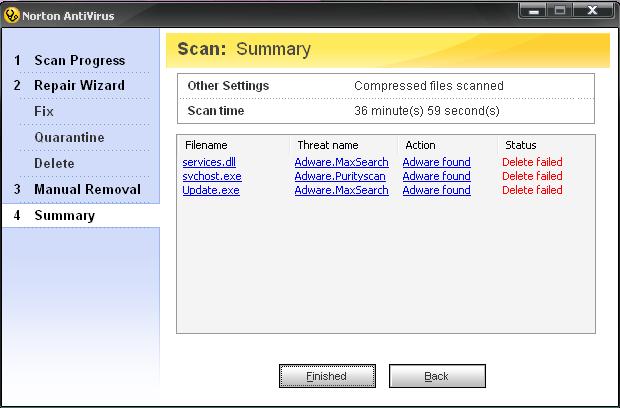620x408 pixels.
Task: Open the Update.exe file link
Action: pyautogui.click(x=211, y=190)
